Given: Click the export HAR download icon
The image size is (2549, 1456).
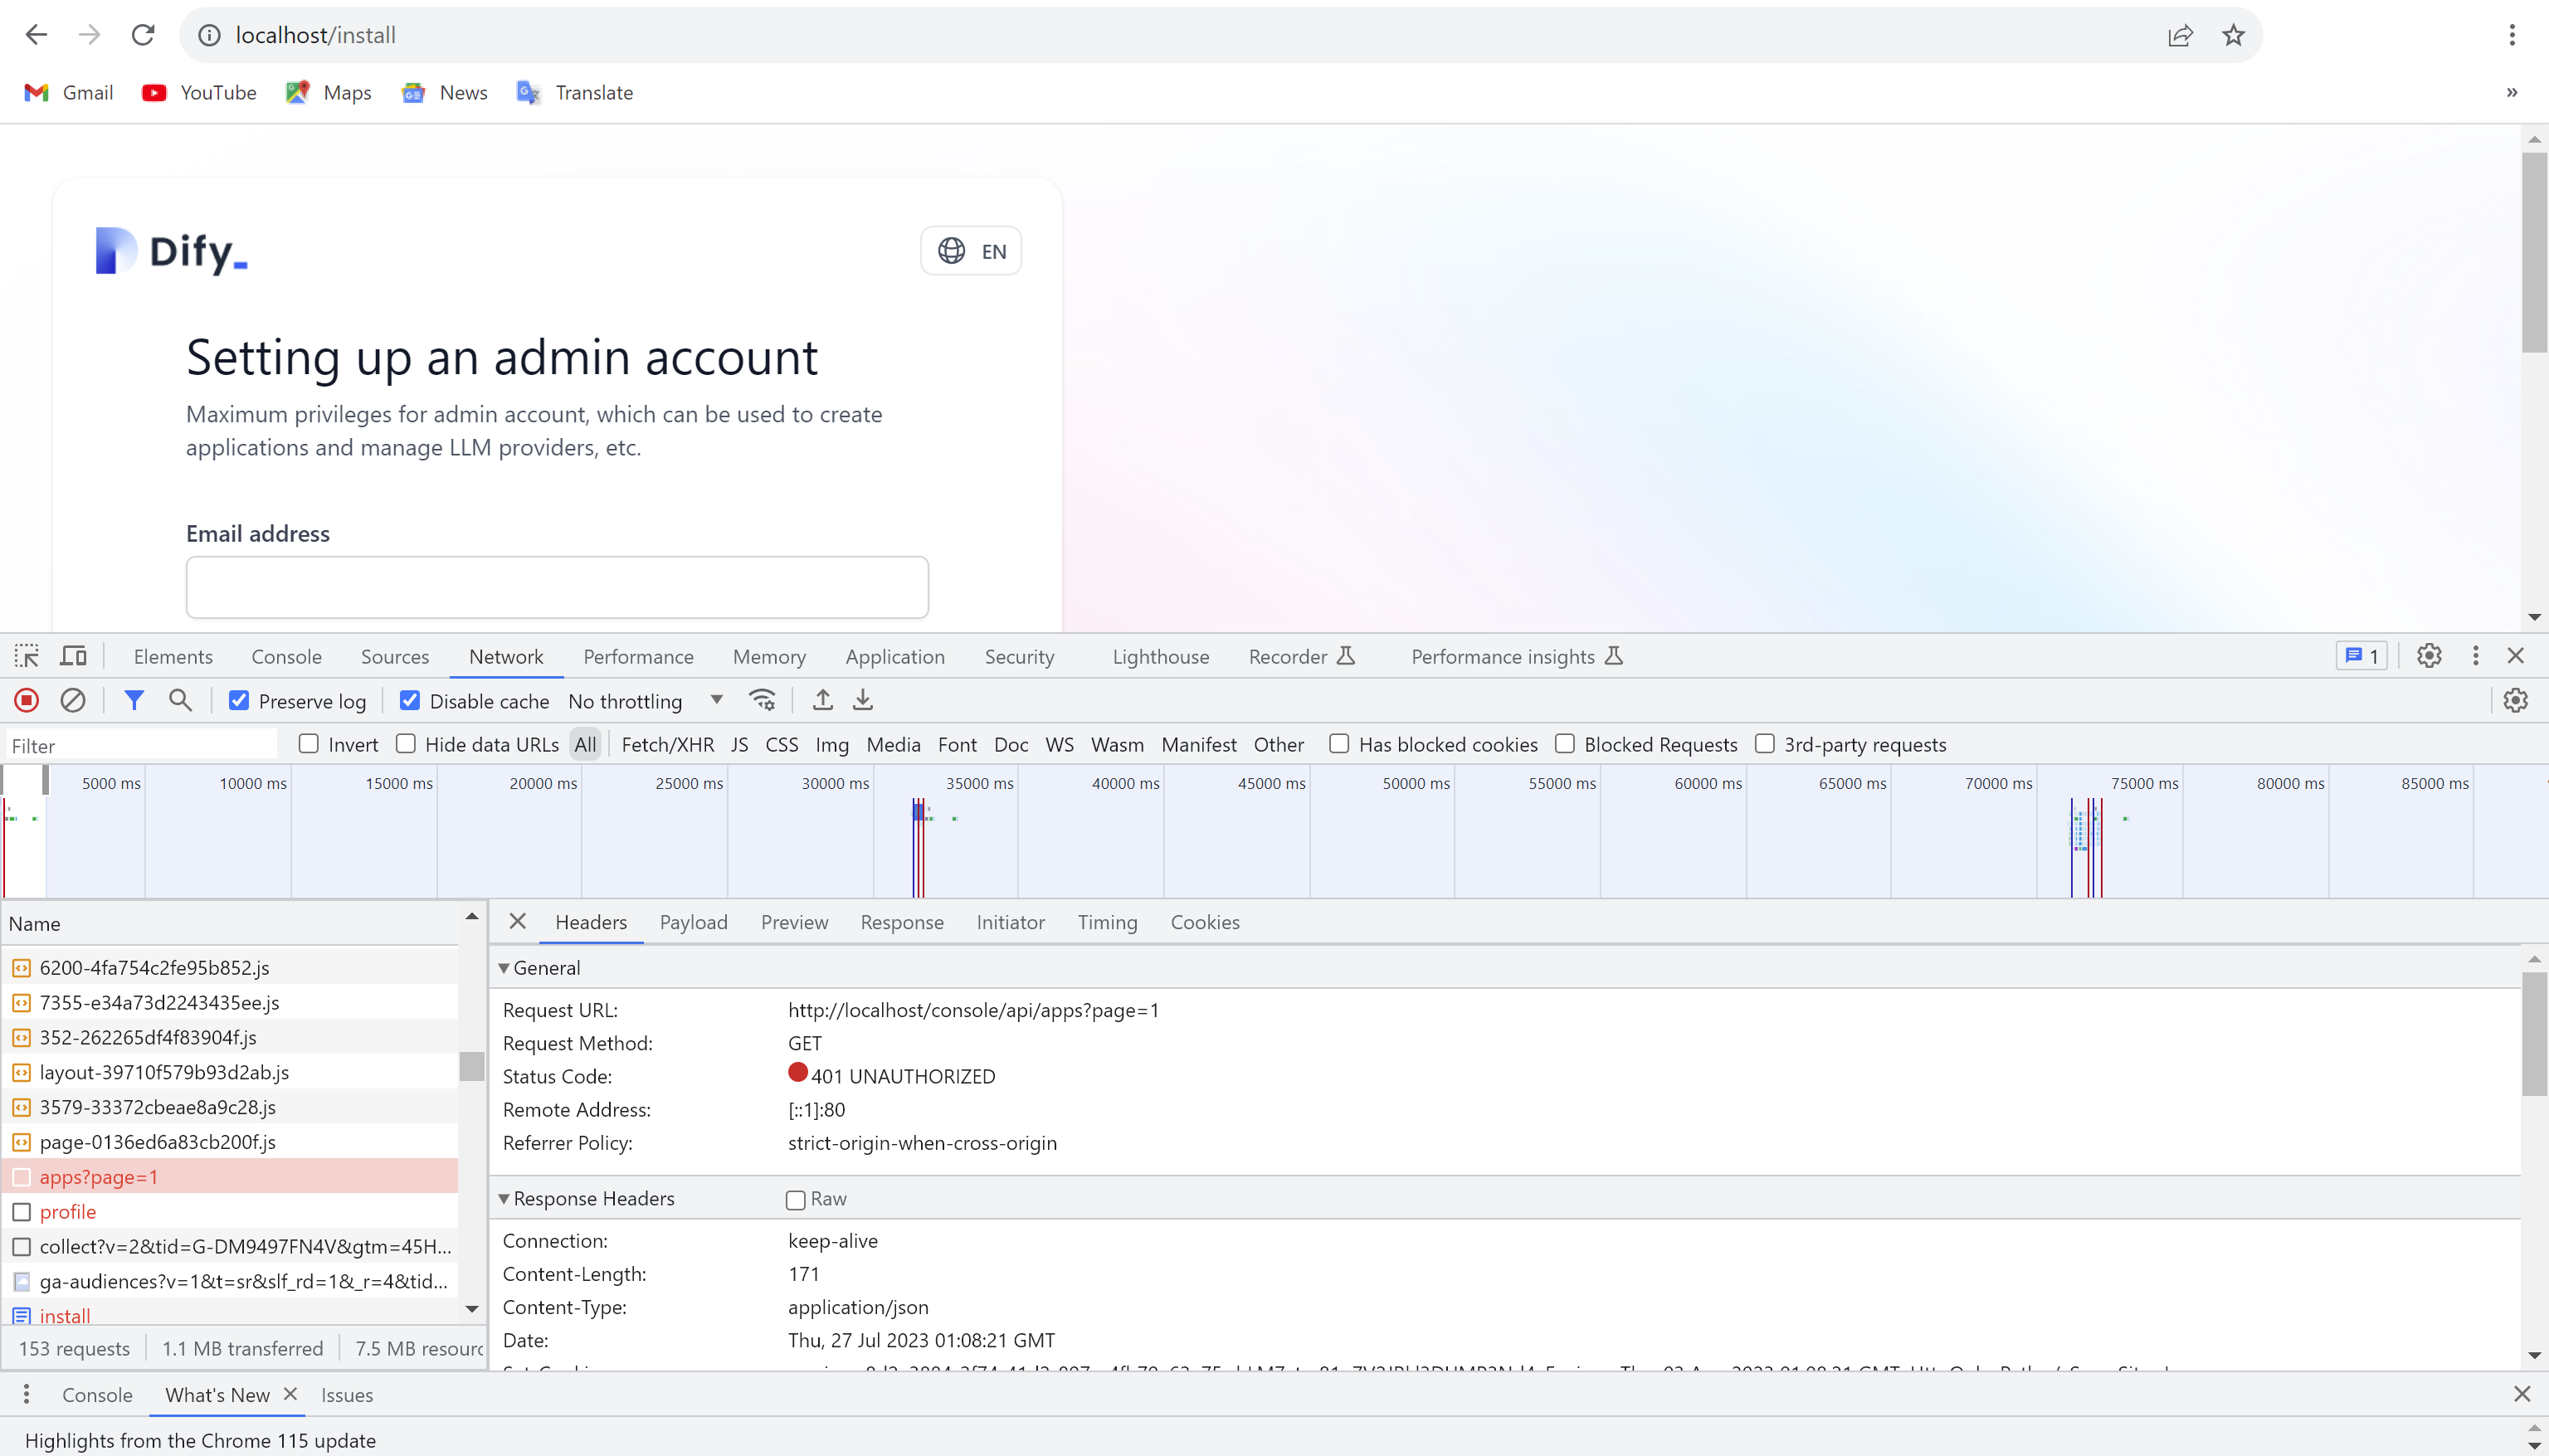Looking at the screenshot, I should pyautogui.click(x=863, y=700).
